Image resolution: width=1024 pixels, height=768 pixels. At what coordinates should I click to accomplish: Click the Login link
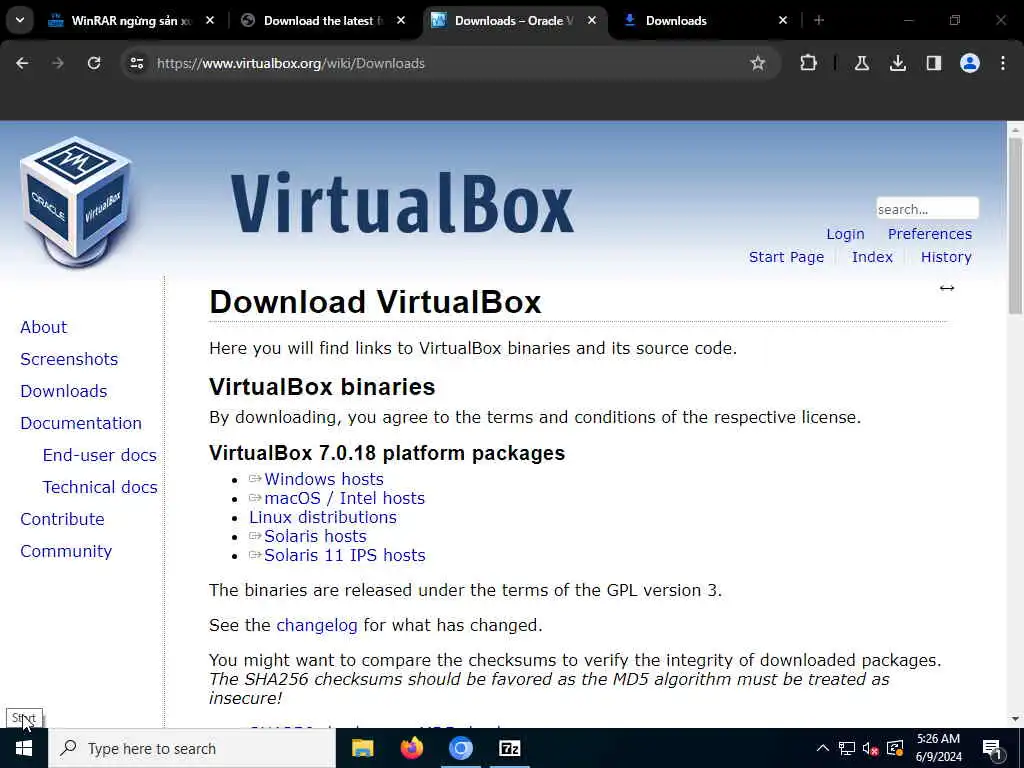845,234
